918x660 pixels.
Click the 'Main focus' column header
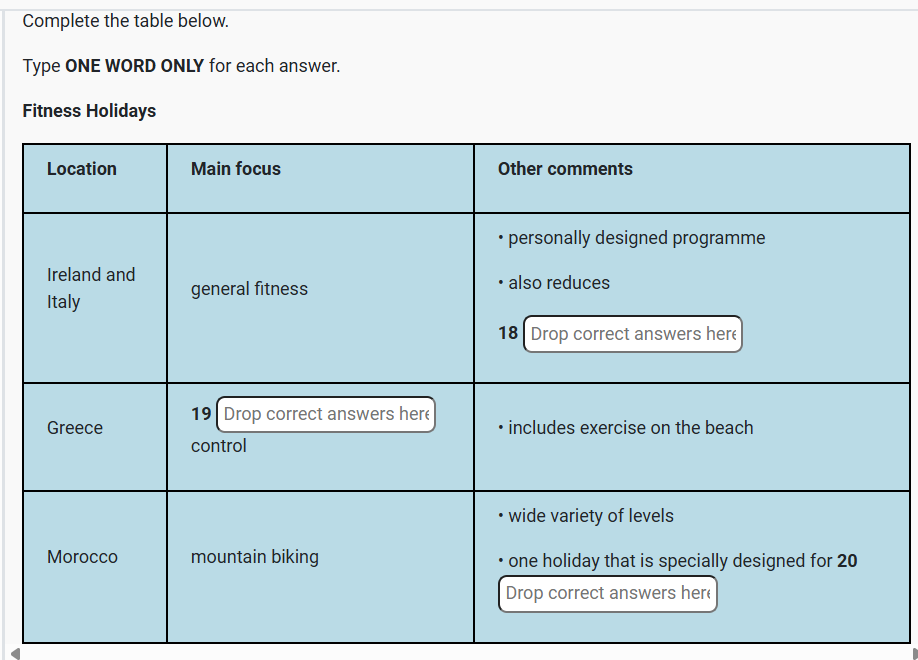(236, 169)
